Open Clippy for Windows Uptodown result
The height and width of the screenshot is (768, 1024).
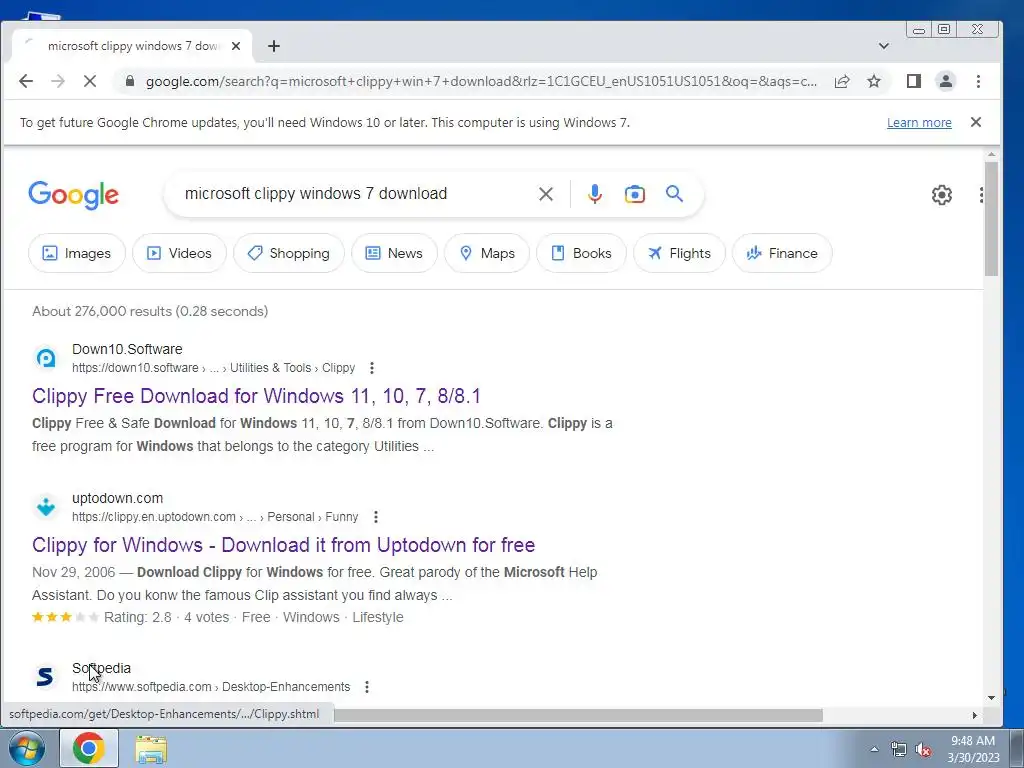[x=283, y=545]
